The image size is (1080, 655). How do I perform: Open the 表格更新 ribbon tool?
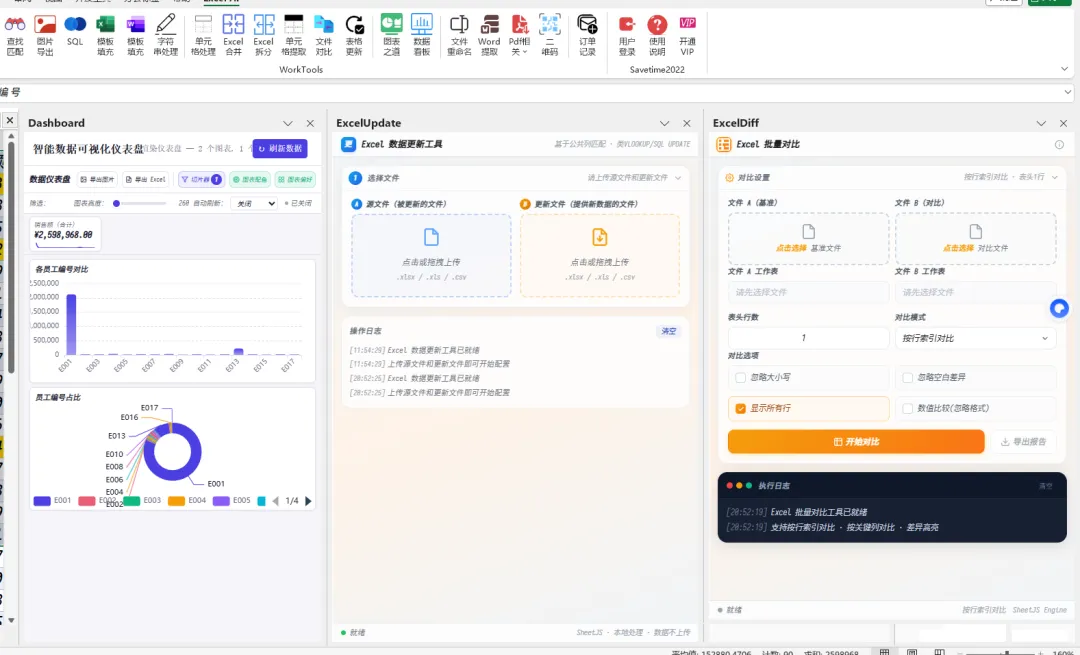tap(354, 35)
